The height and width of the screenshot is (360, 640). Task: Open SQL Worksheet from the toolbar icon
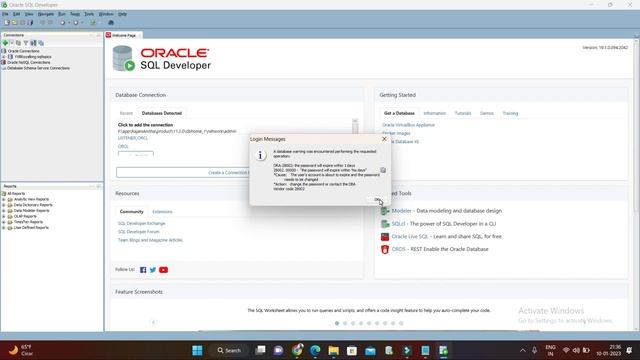[x=93, y=23]
